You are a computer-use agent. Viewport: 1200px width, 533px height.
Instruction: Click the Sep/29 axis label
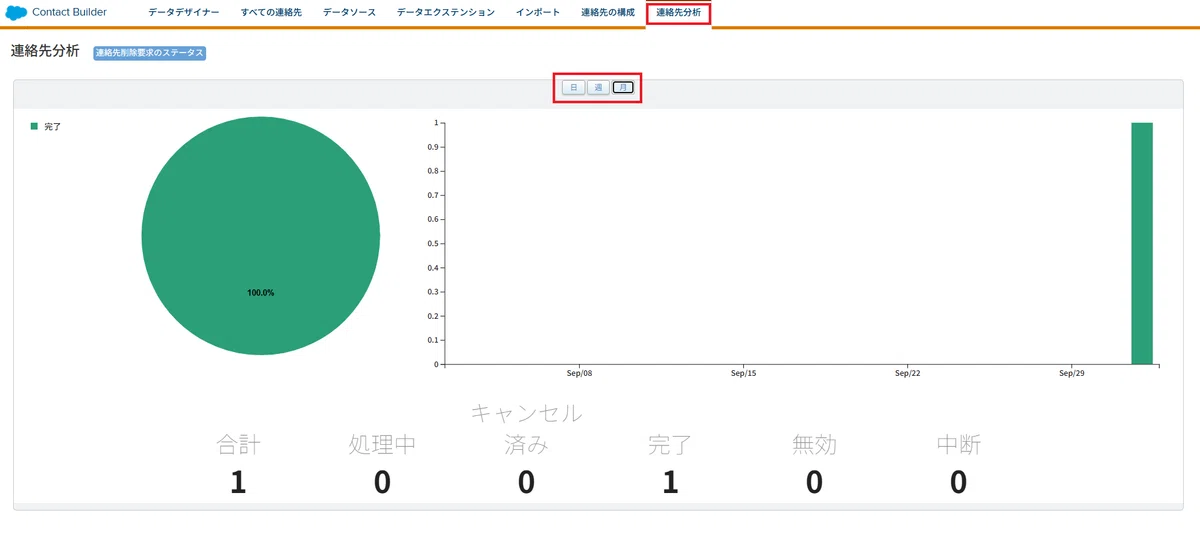pos(1072,374)
